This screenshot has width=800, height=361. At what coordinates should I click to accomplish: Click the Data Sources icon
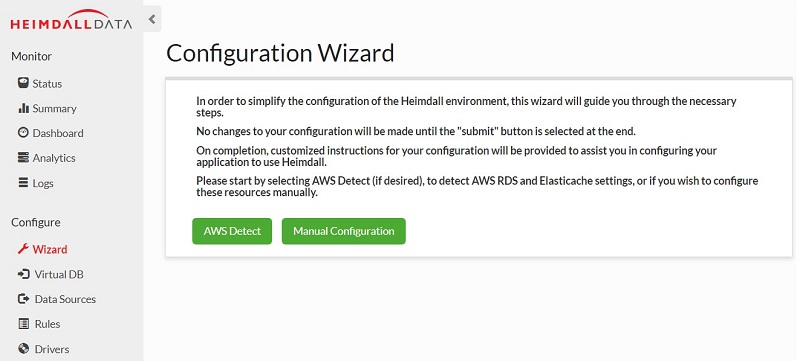23,299
